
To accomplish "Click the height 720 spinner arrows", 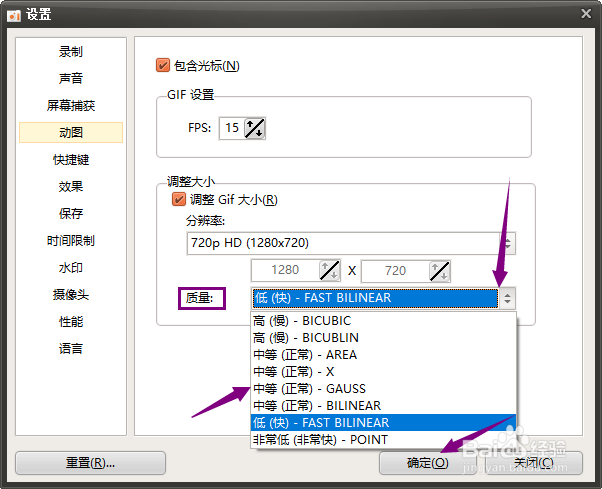I will tap(440, 271).
